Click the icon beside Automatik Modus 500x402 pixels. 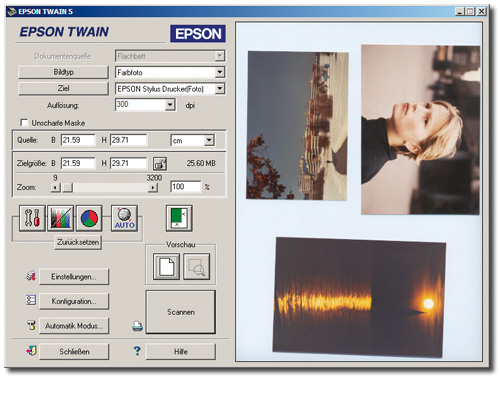[31, 325]
